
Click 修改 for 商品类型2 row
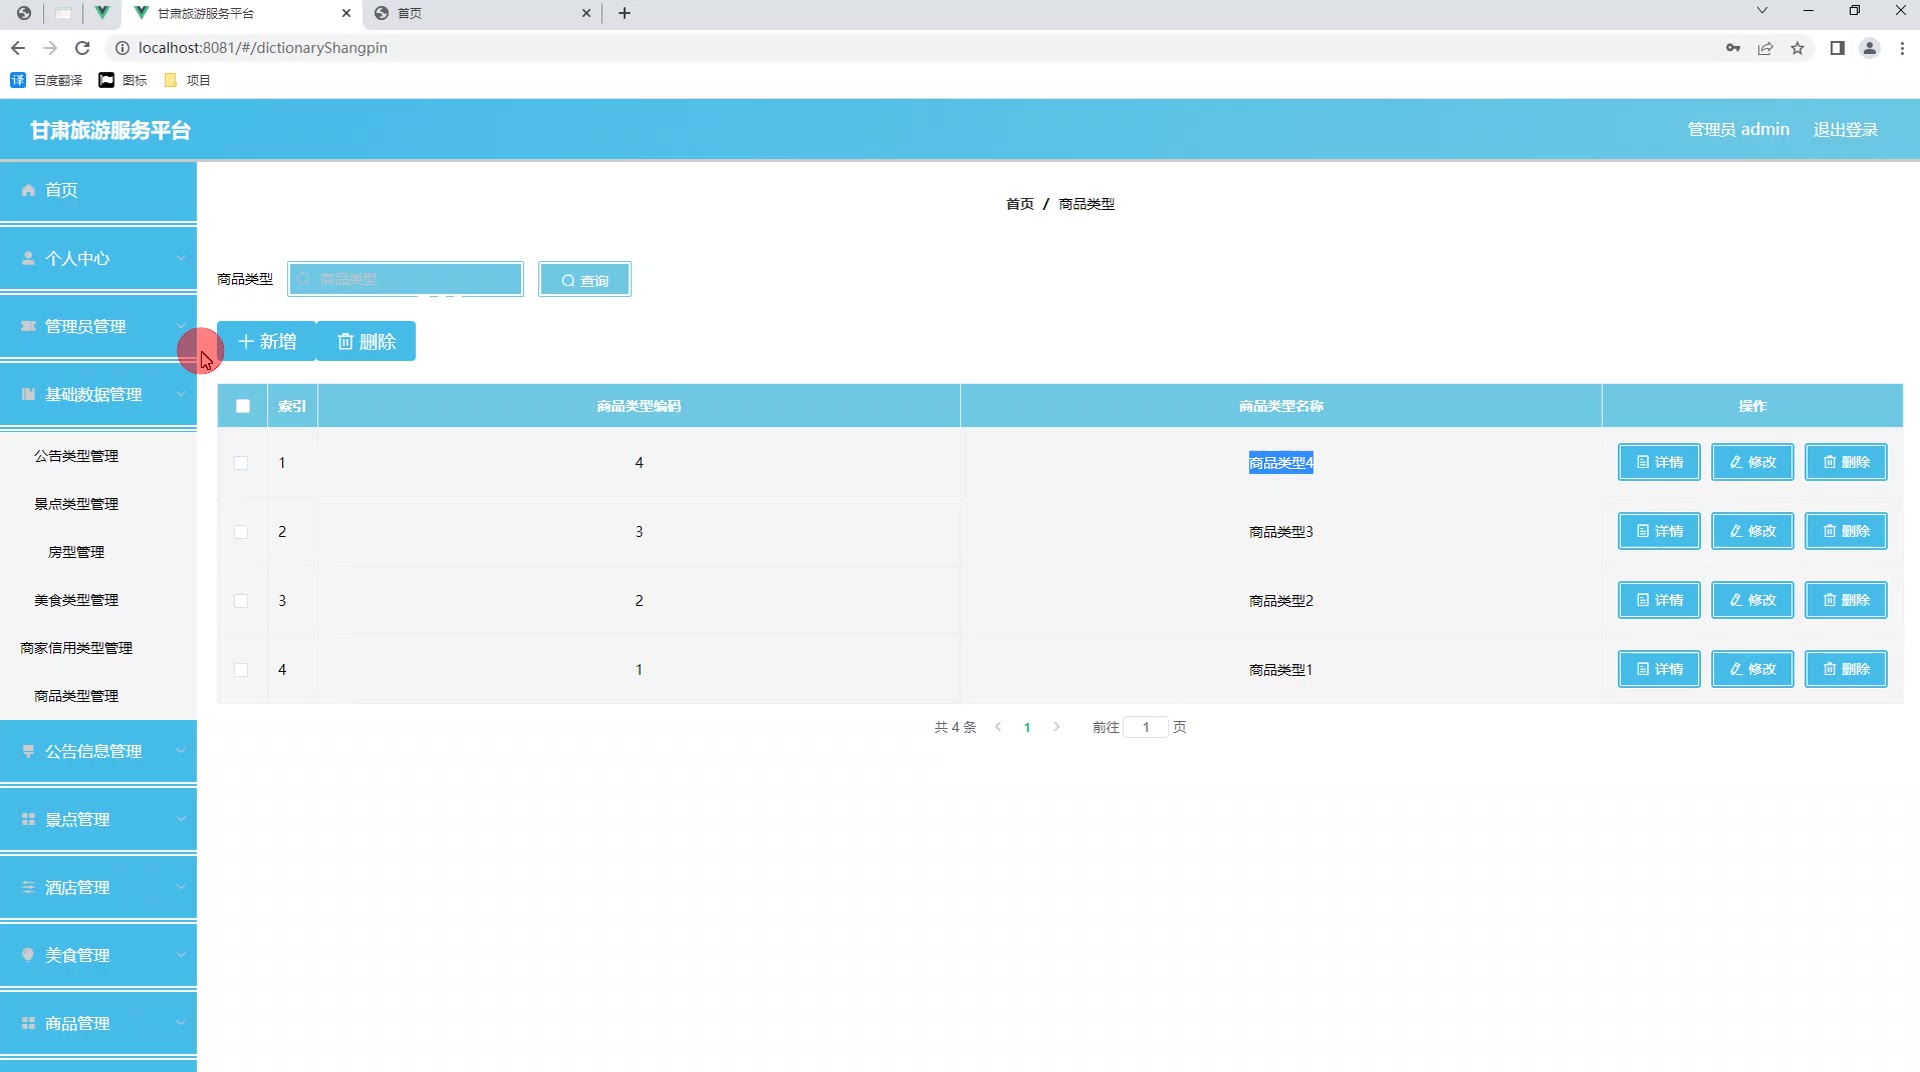(x=1752, y=600)
